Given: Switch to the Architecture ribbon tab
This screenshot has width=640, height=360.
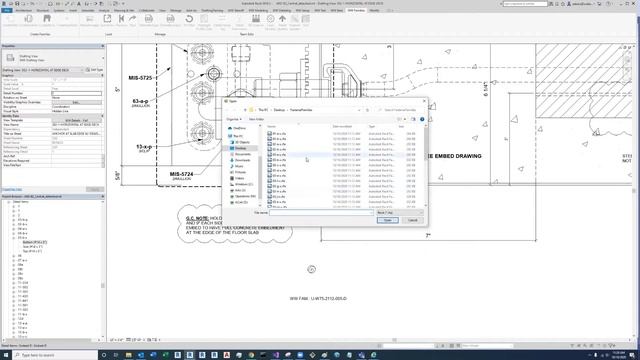Looking at the screenshot, I should pyautogui.click(x=24, y=10).
